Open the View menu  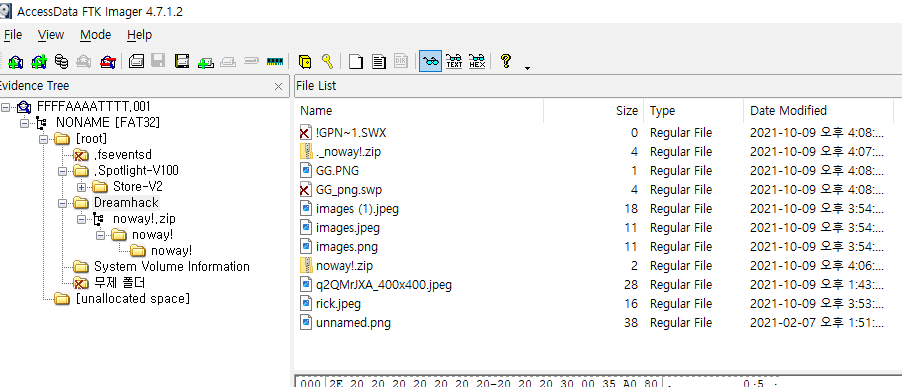click(51, 35)
